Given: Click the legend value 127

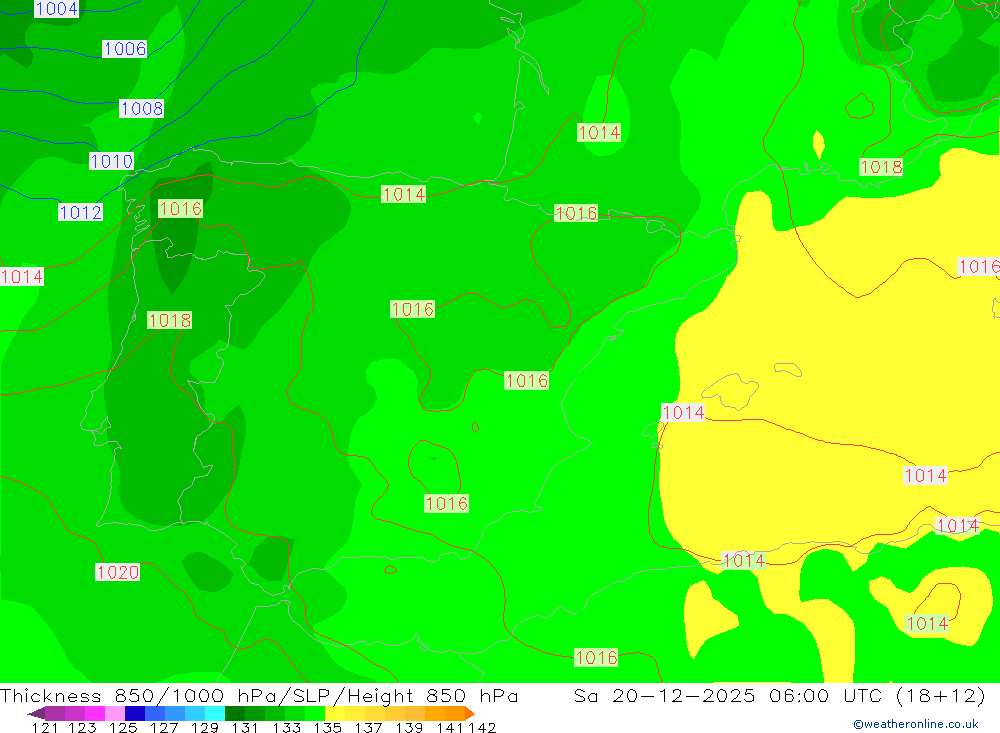Looking at the screenshot, I should [x=163, y=727].
